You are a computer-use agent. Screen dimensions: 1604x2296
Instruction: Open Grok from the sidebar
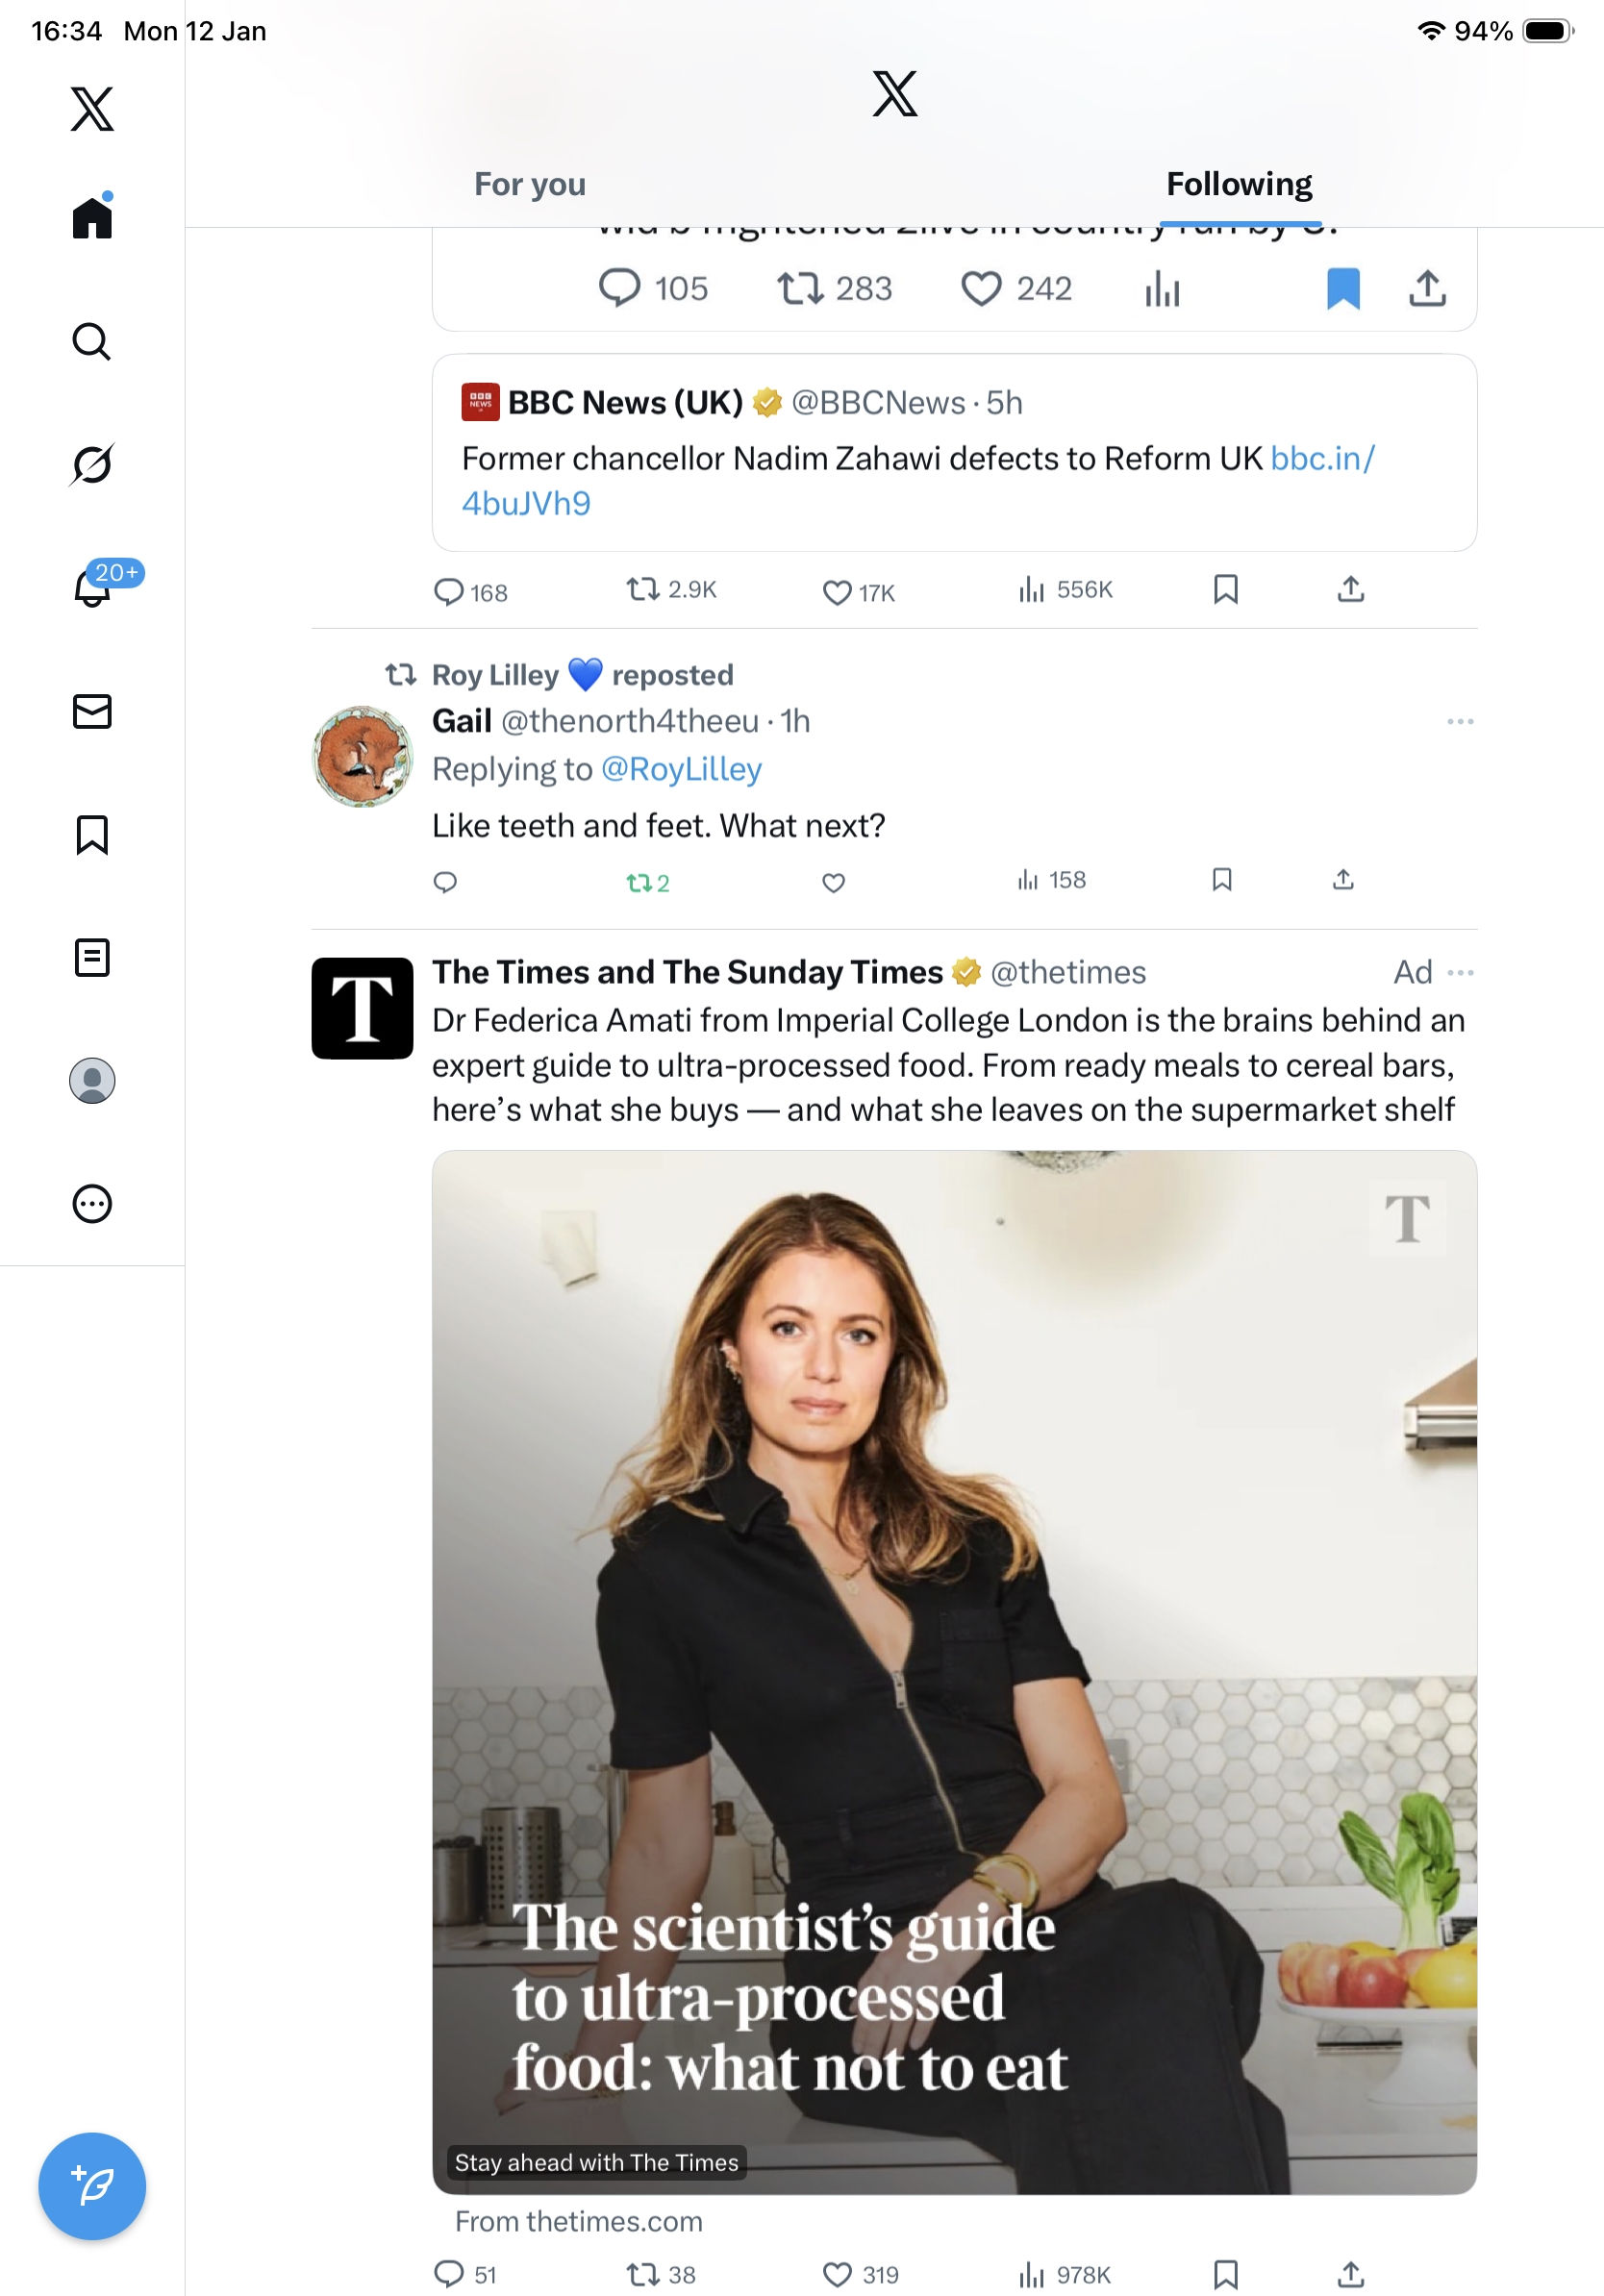pos(92,465)
